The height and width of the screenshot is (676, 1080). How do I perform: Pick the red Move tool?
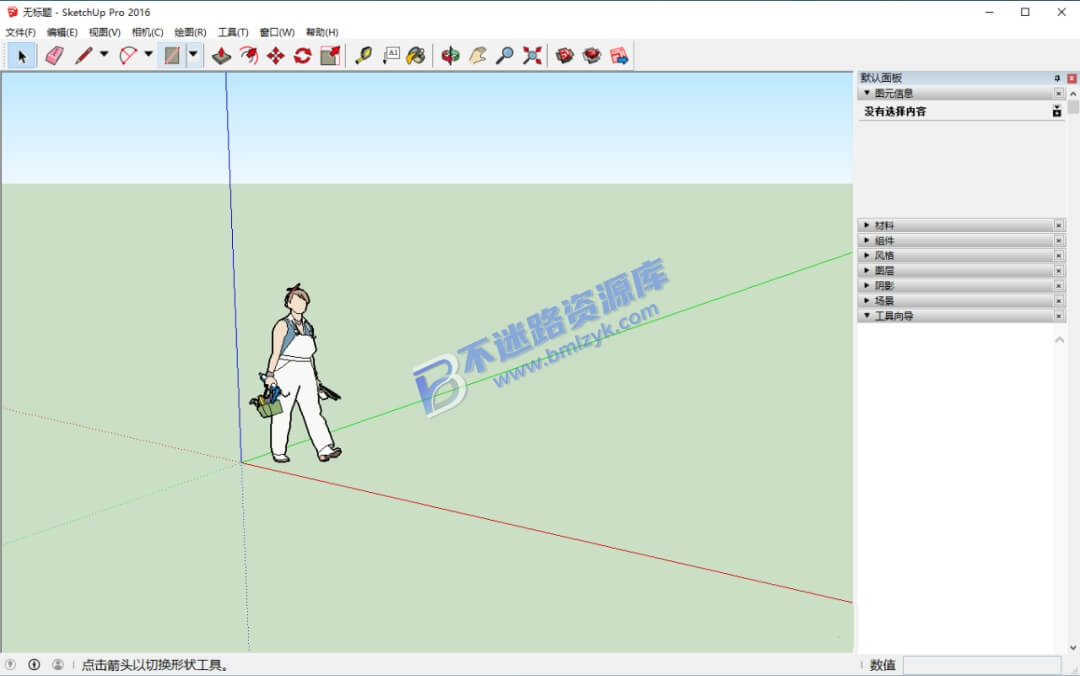(x=276, y=56)
